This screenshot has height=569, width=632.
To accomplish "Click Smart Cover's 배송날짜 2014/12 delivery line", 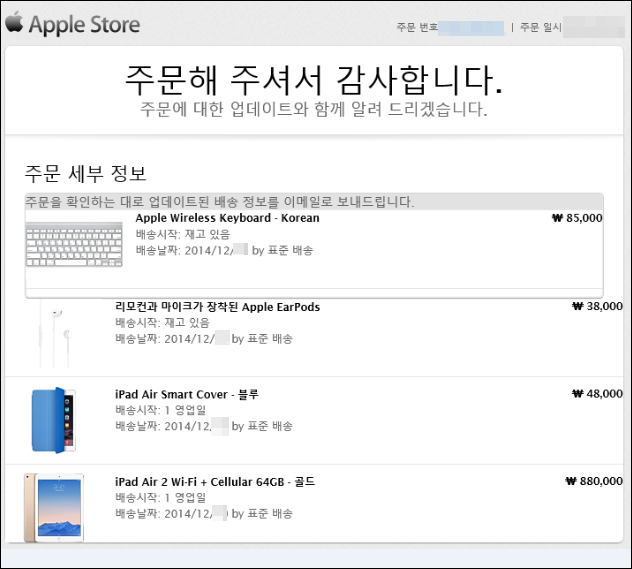I will [204, 426].
